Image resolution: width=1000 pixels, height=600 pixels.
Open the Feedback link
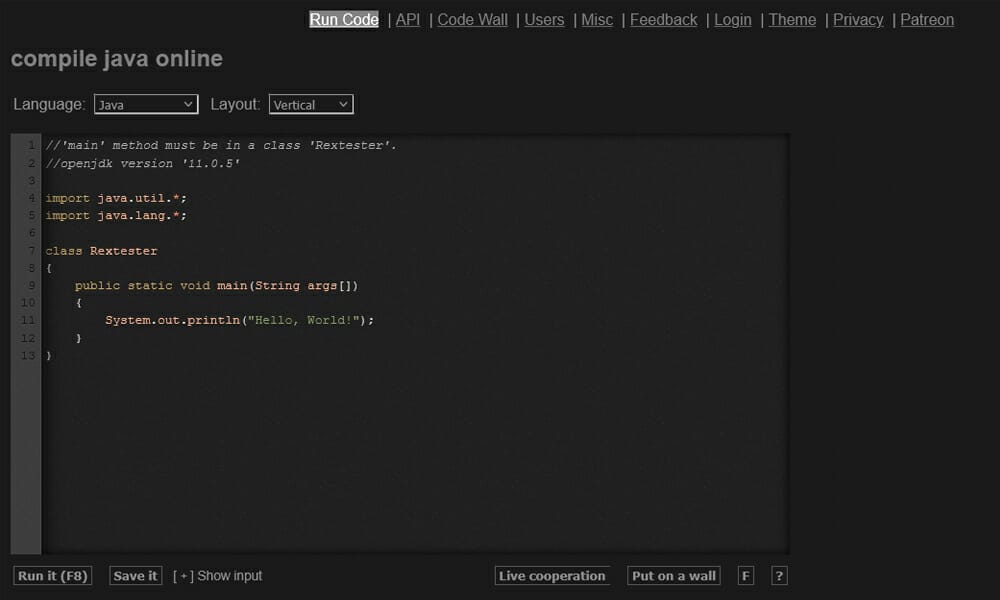pyautogui.click(x=663, y=20)
